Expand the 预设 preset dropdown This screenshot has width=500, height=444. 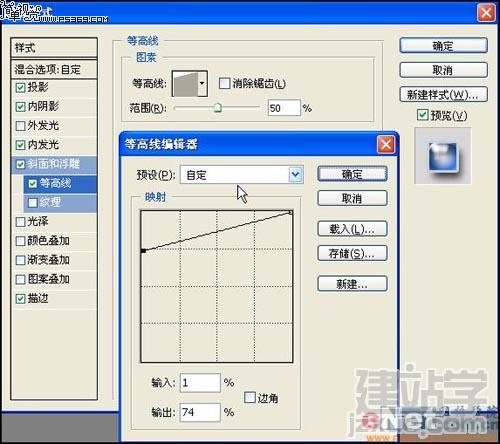click(296, 174)
